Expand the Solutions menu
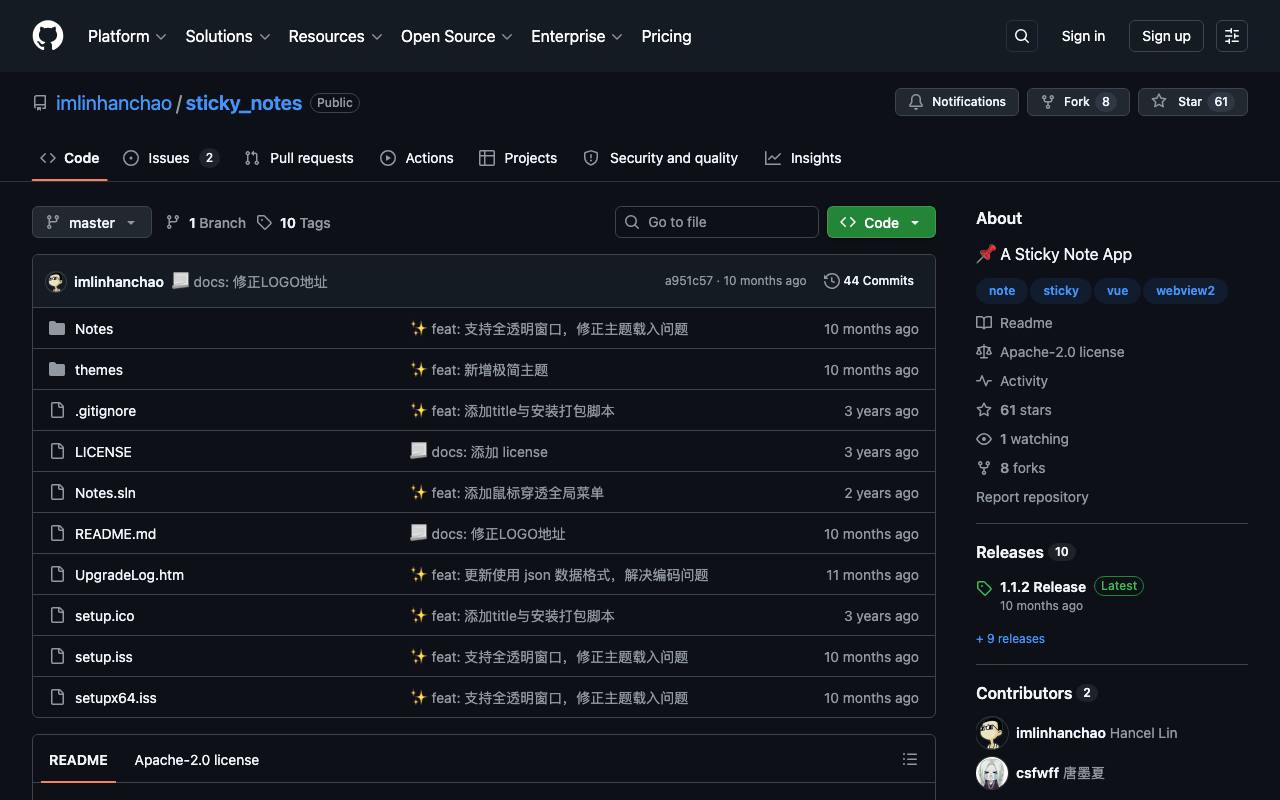This screenshot has height=800, width=1280. tap(228, 36)
